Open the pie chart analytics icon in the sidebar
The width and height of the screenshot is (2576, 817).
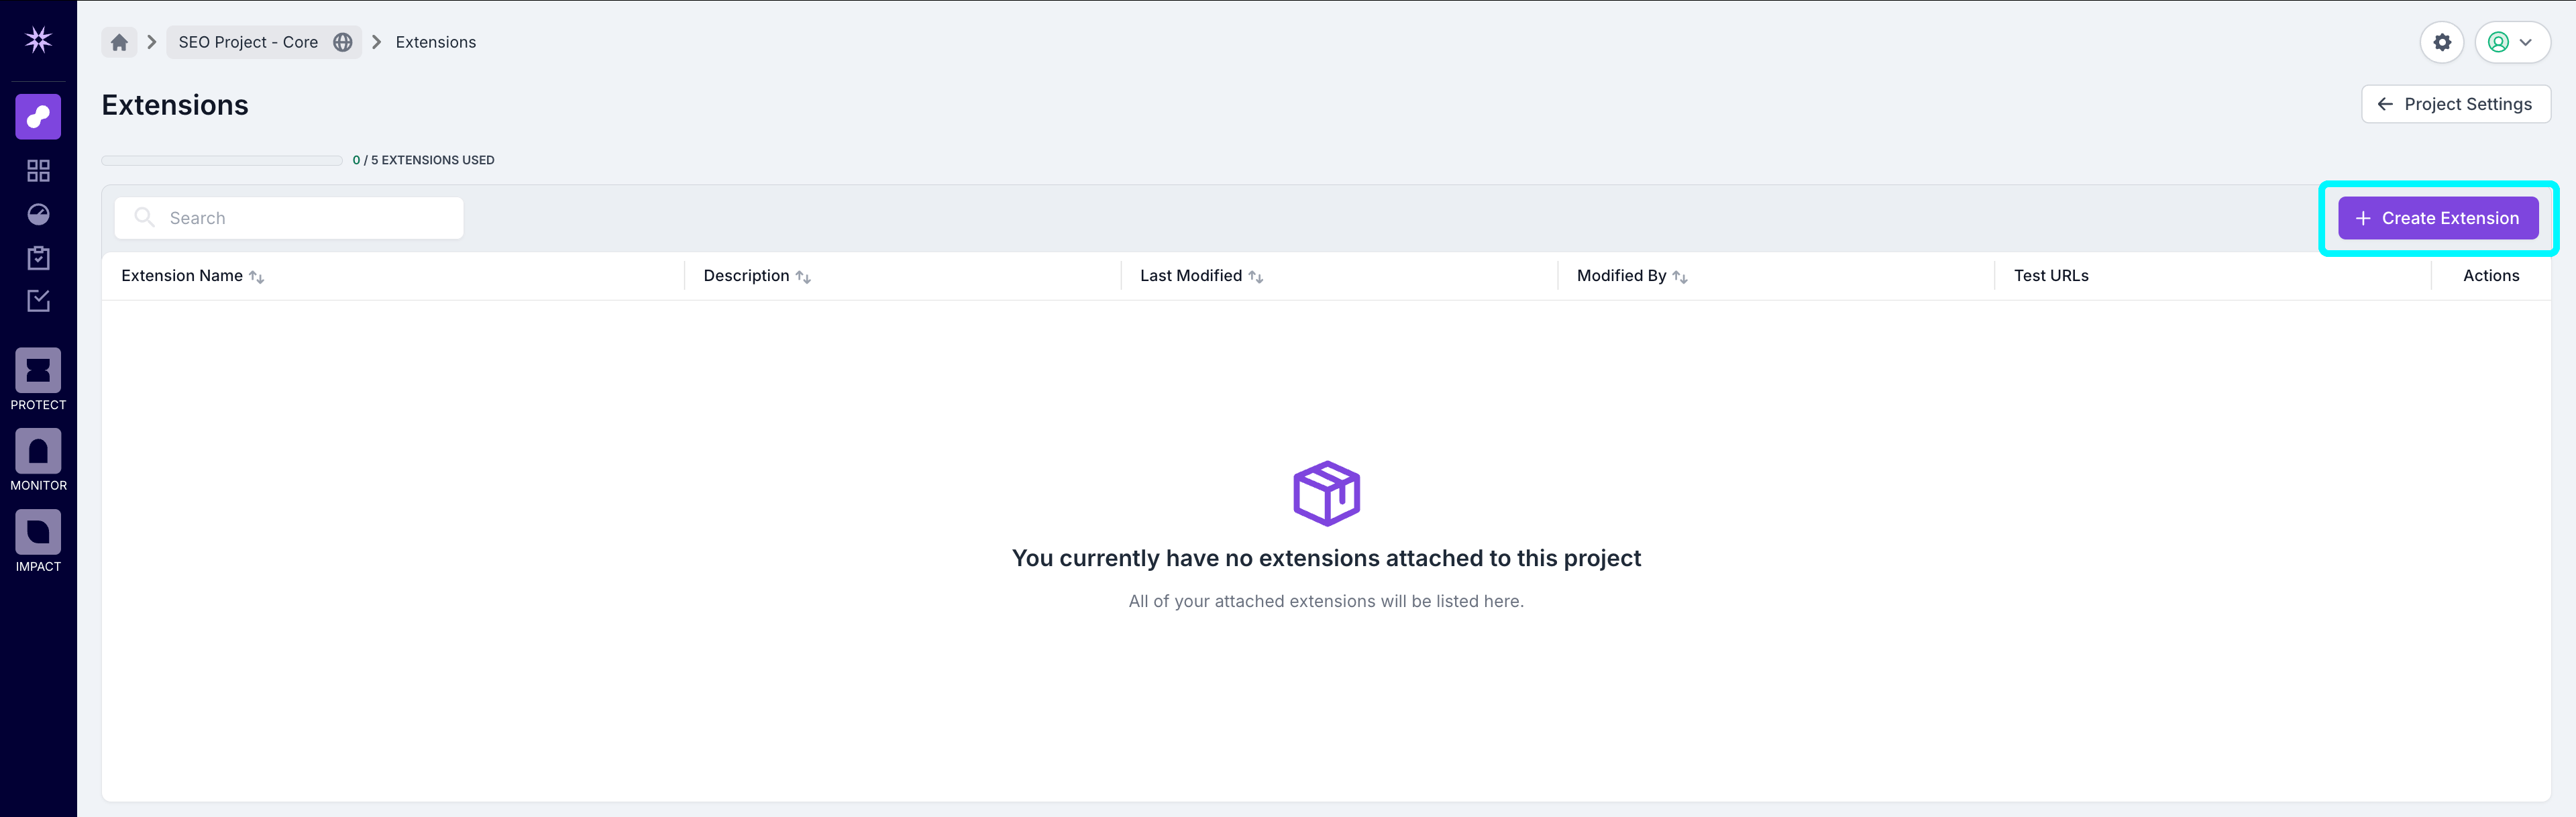click(x=38, y=214)
